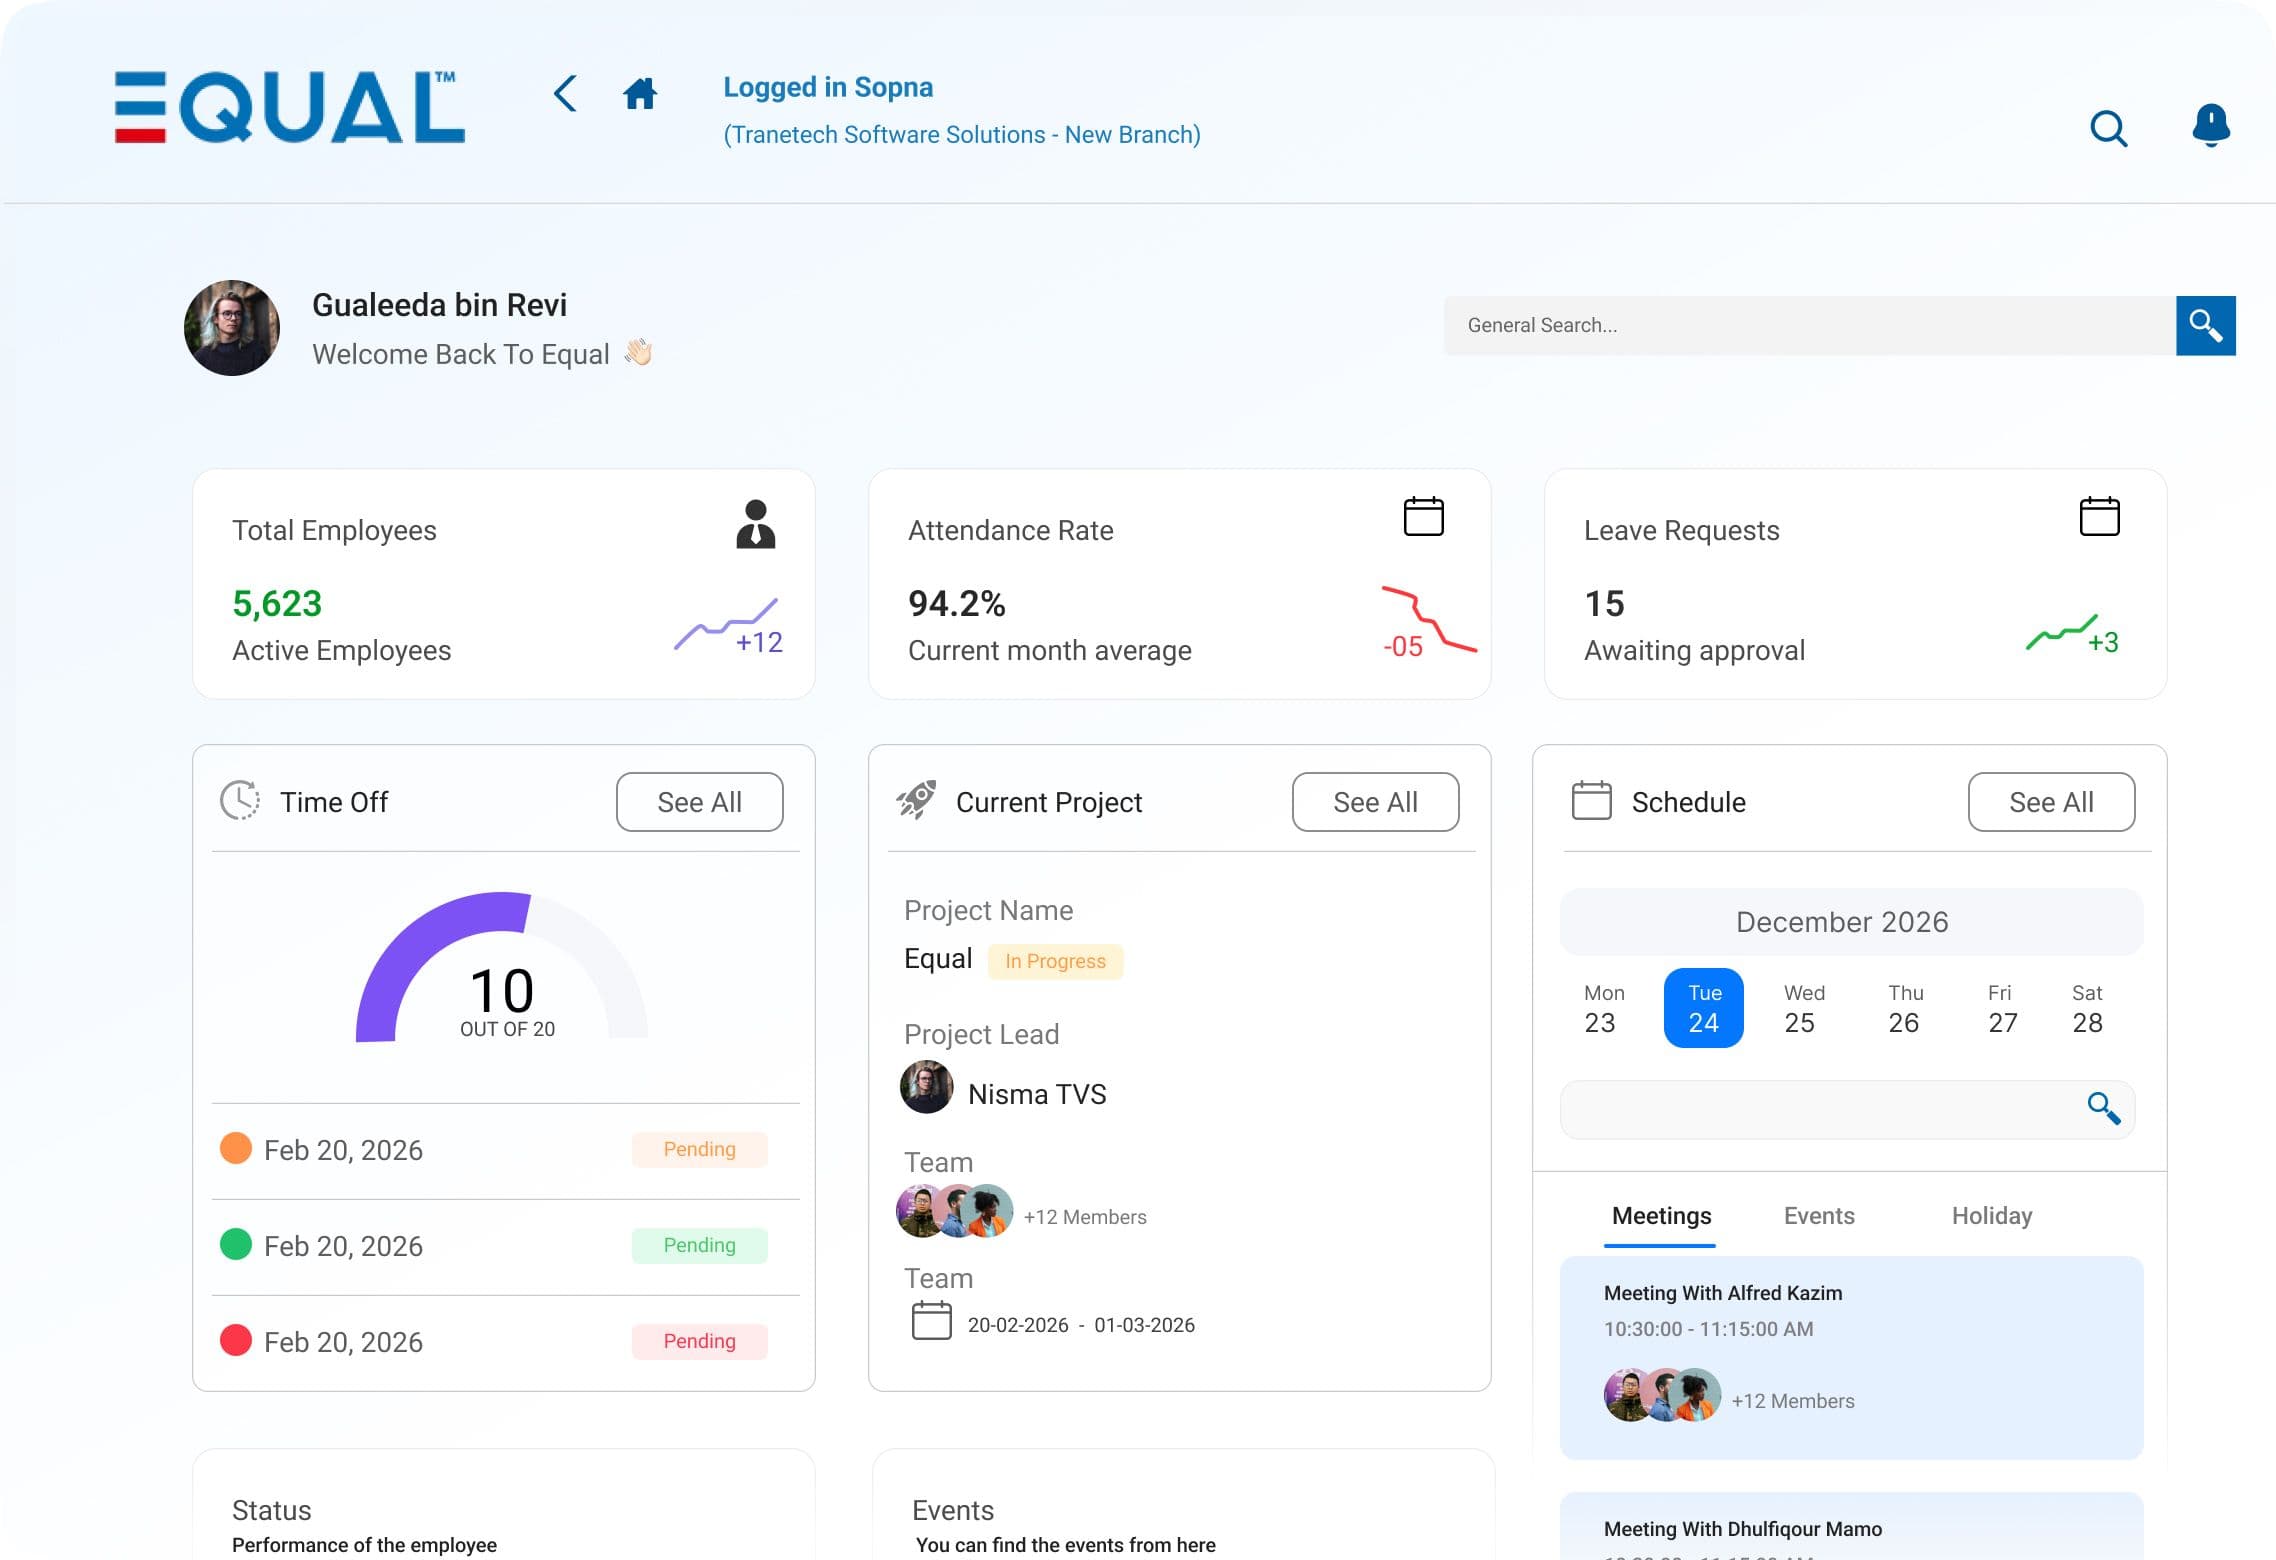Viewport: 2276px width, 1560px height.
Task: Go to the Home icon
Action: (640, 94)
